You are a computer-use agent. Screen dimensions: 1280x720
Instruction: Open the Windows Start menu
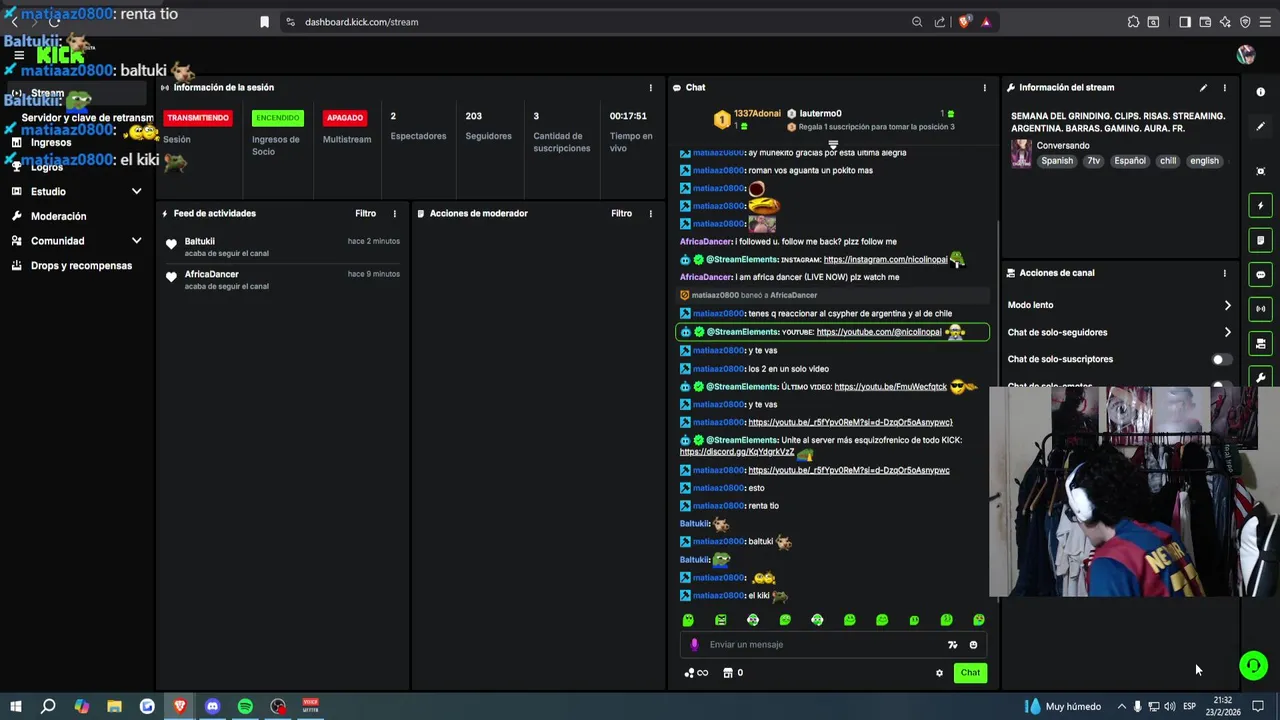coord(15,706)
